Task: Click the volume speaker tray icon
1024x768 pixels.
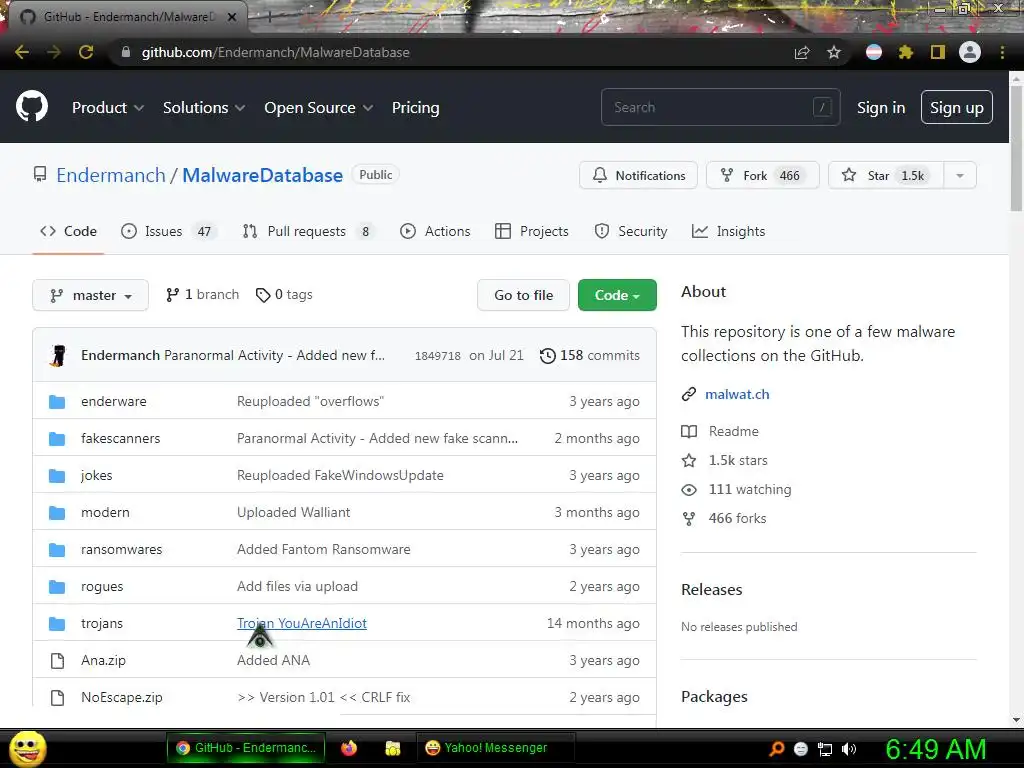Action: [x=849, y=749]
